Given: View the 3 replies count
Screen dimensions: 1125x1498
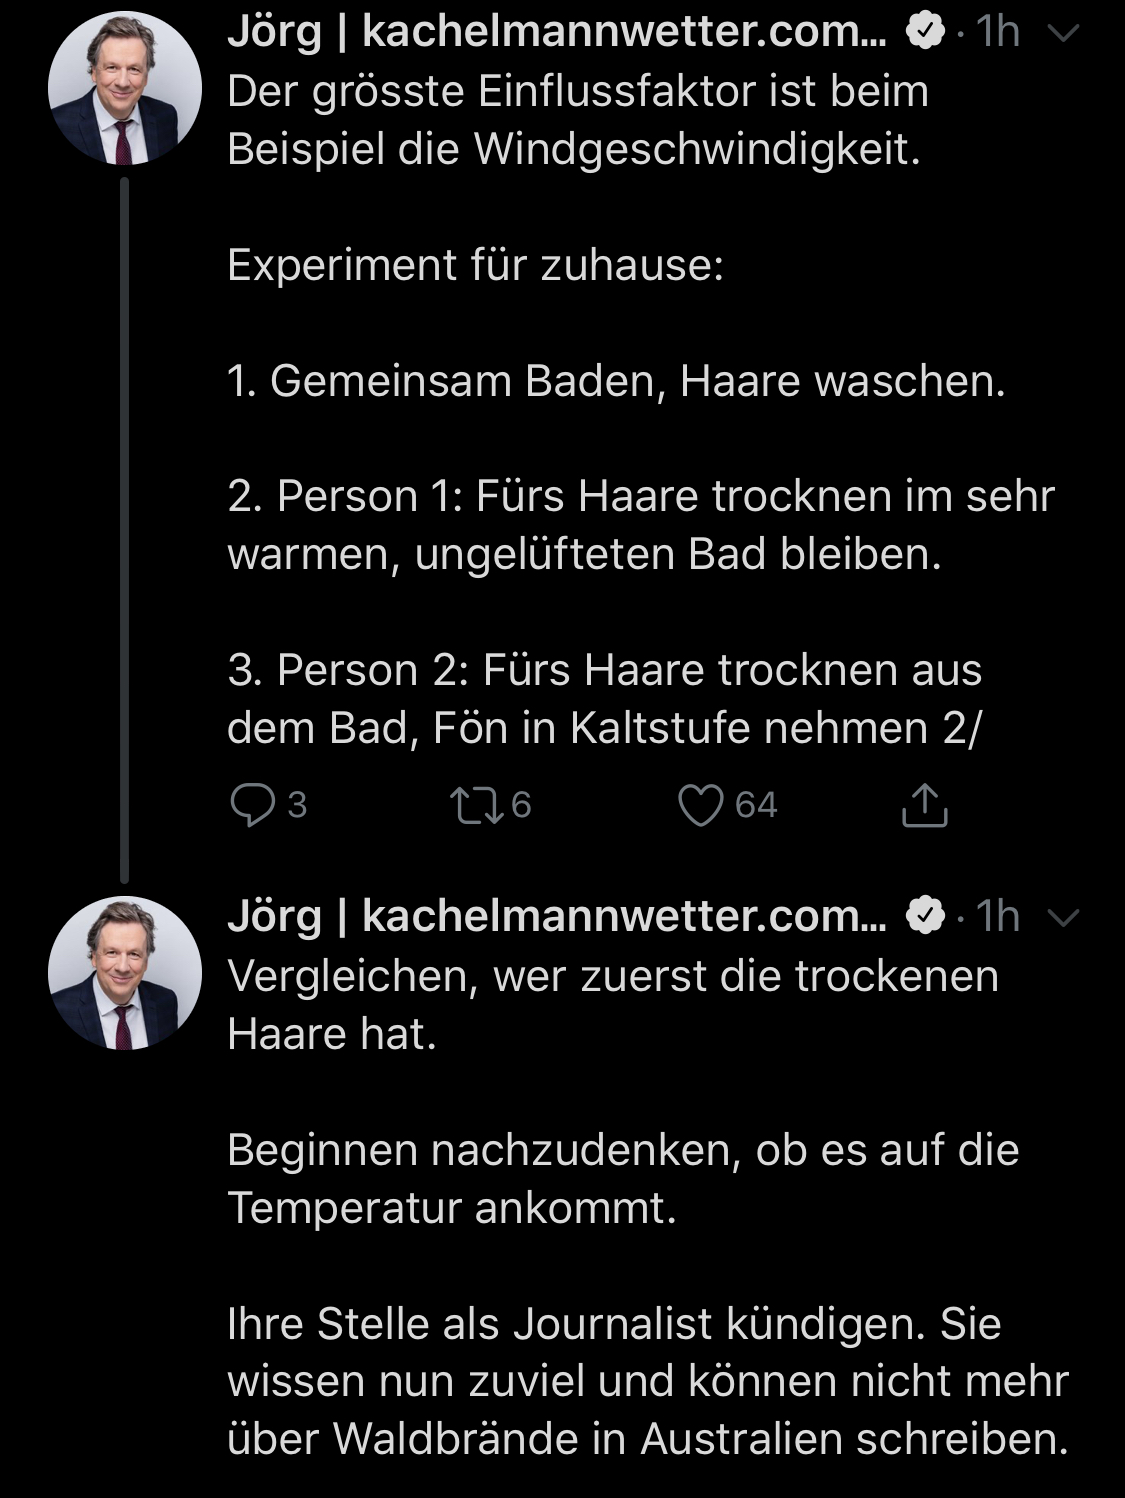Looking at the screenshot, I should (297, 805).
